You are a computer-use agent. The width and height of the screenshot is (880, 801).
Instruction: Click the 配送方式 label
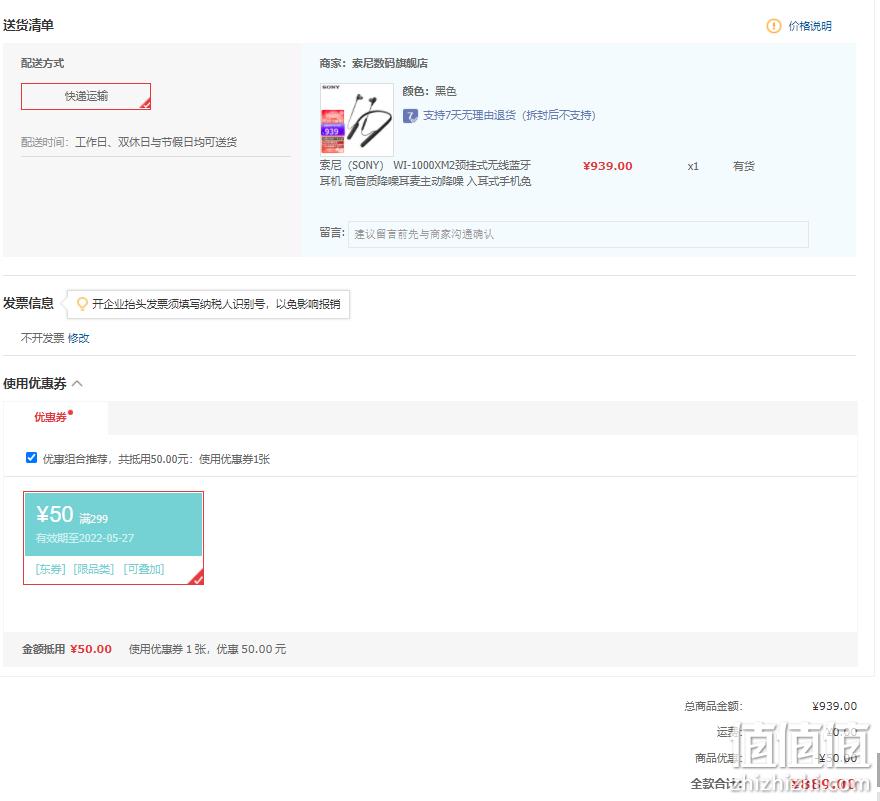pyautogui.click(x=43, y=63)
